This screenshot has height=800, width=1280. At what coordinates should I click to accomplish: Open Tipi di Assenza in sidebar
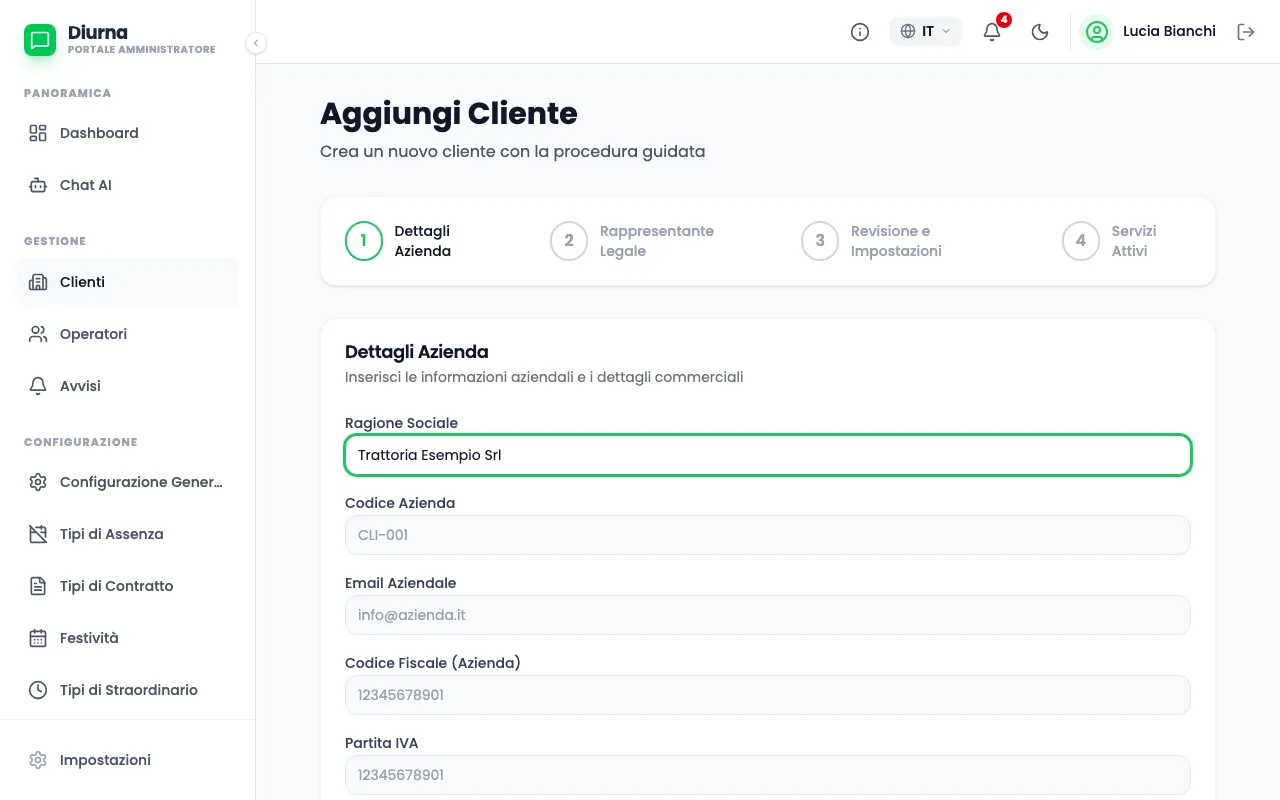pyautogui.click(x=128, y=534)
